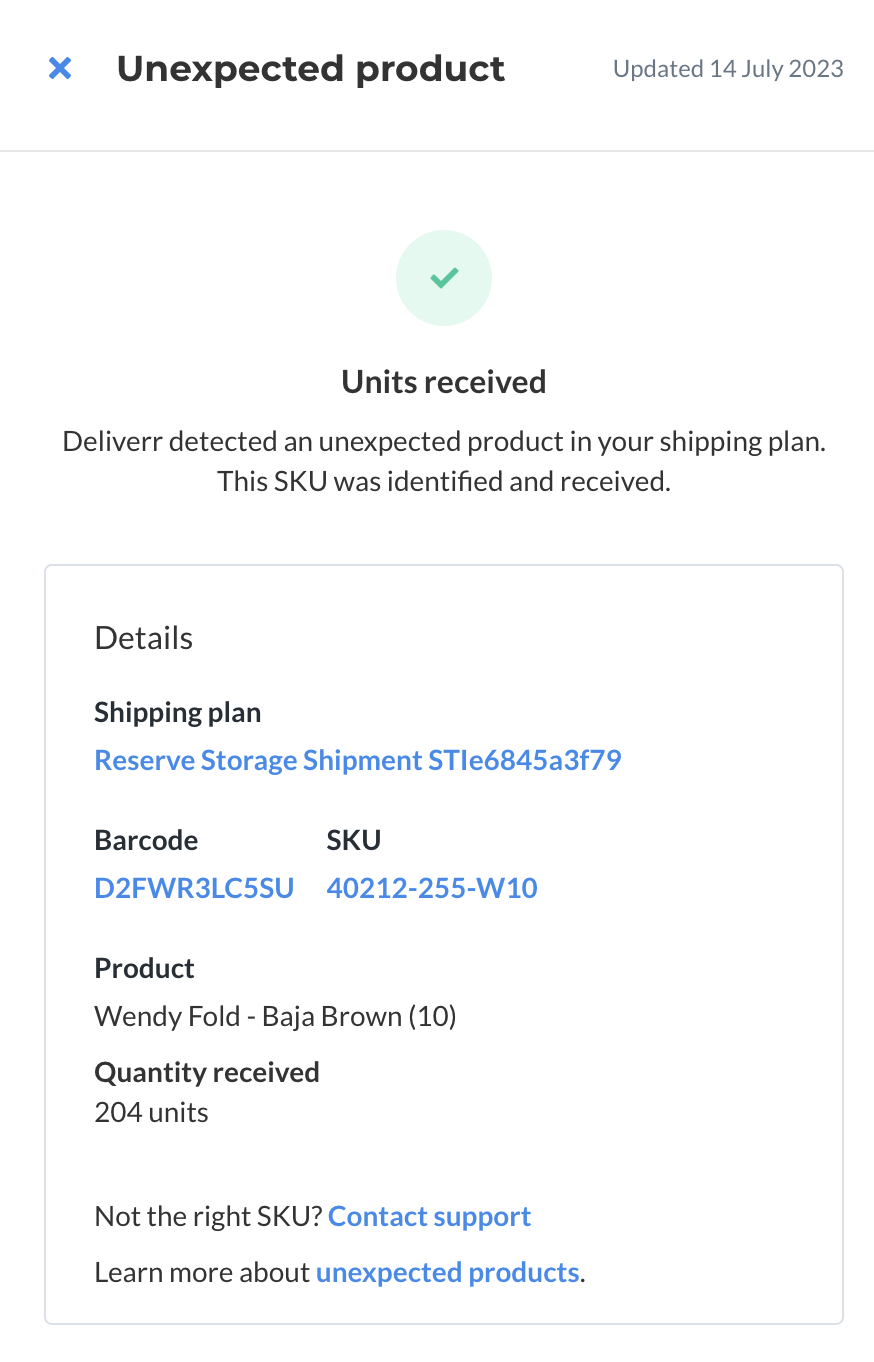
Task: Click the Units received heading
Action: click(444, 382)
